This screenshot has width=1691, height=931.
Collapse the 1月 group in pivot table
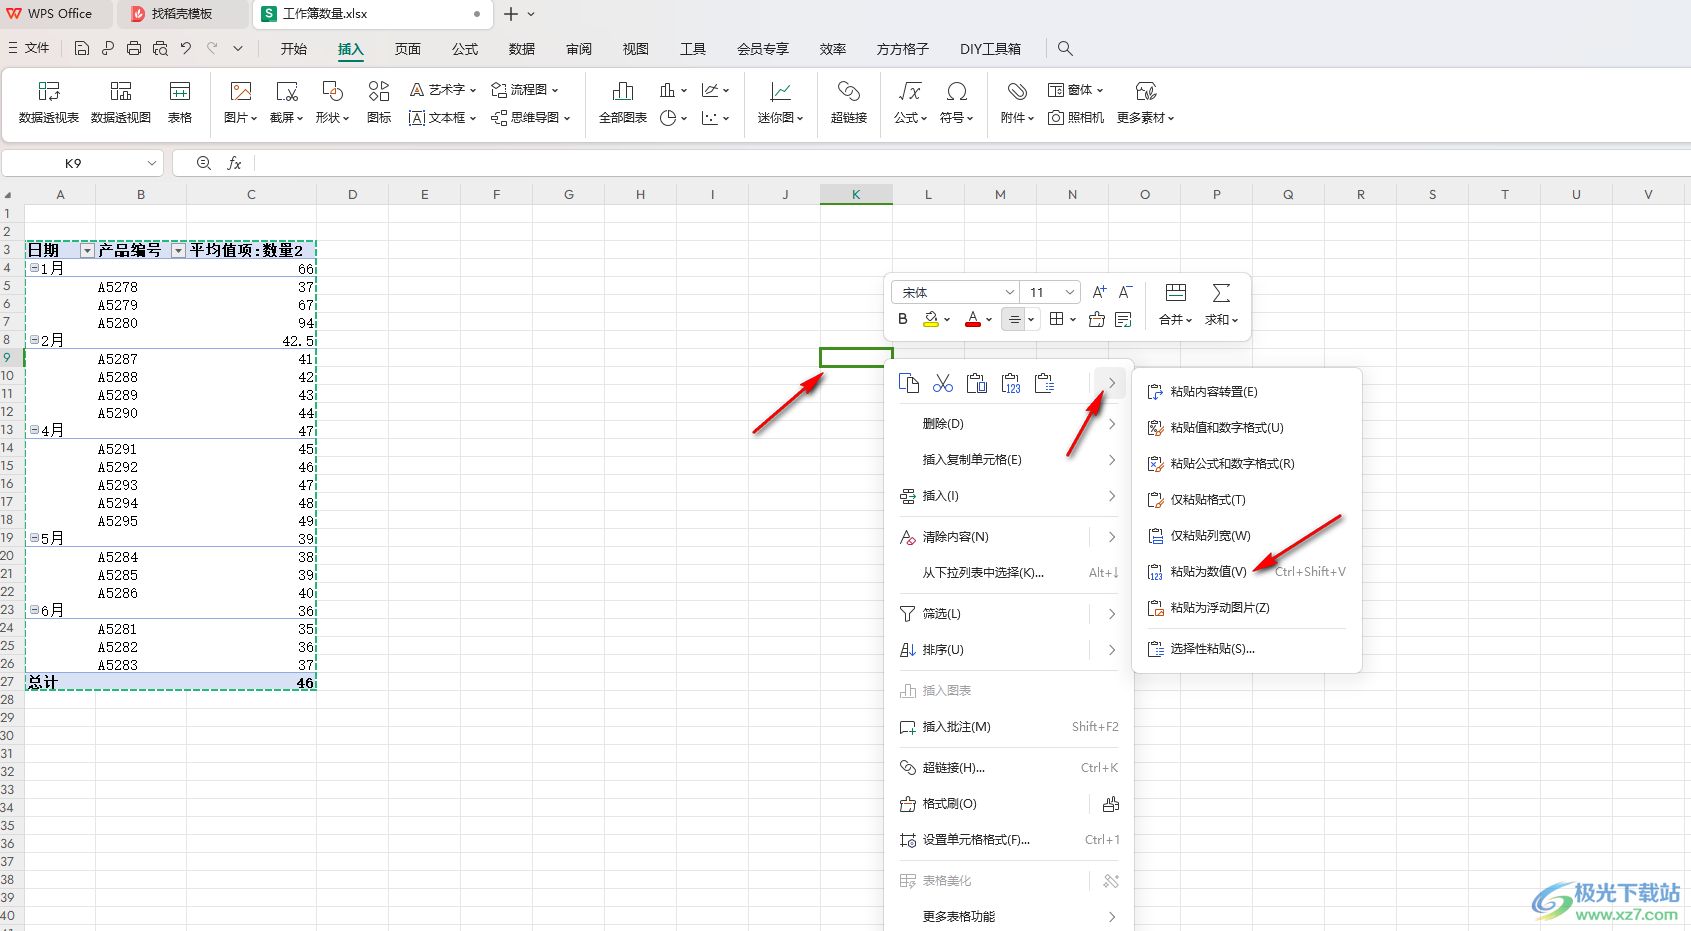point(34,268)
